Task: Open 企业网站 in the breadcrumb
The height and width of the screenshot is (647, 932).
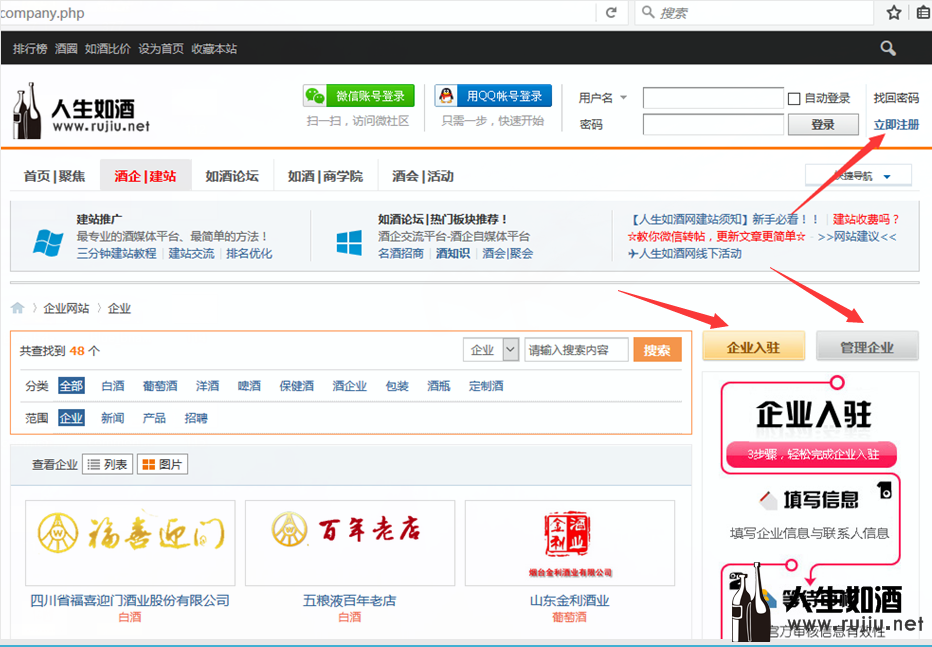Action: coord(66,308)
